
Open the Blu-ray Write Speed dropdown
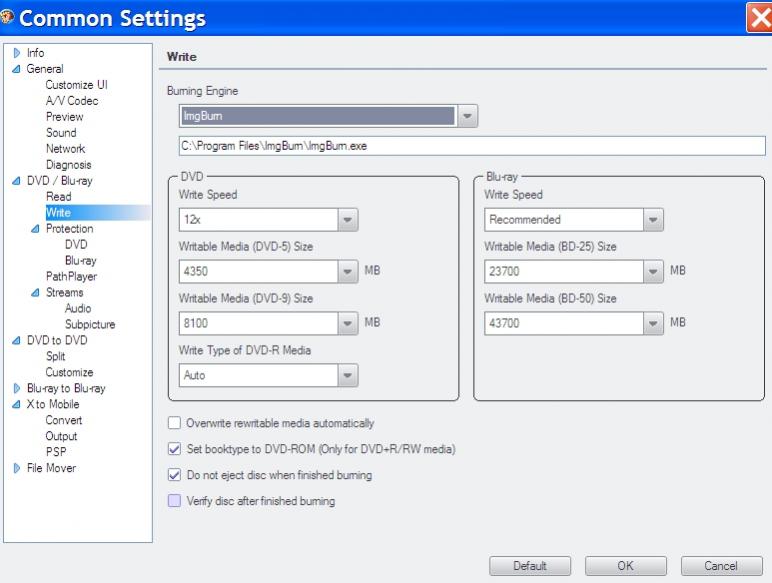[x=653, y=220]
